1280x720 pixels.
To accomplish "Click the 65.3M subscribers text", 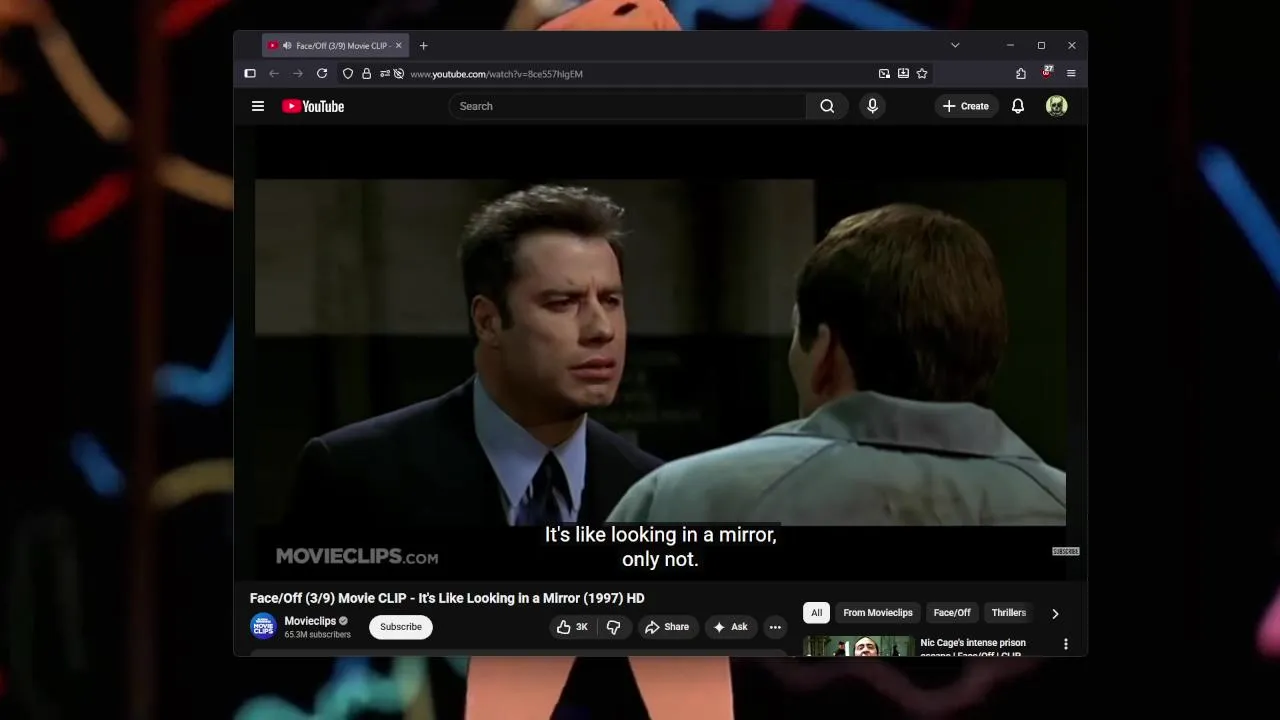I will (317, 635).
